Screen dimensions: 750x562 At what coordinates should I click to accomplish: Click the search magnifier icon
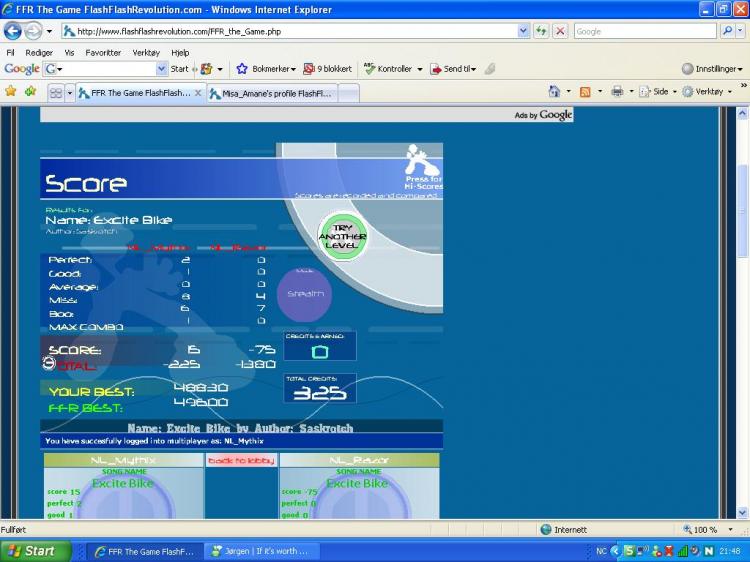[728, 31]
